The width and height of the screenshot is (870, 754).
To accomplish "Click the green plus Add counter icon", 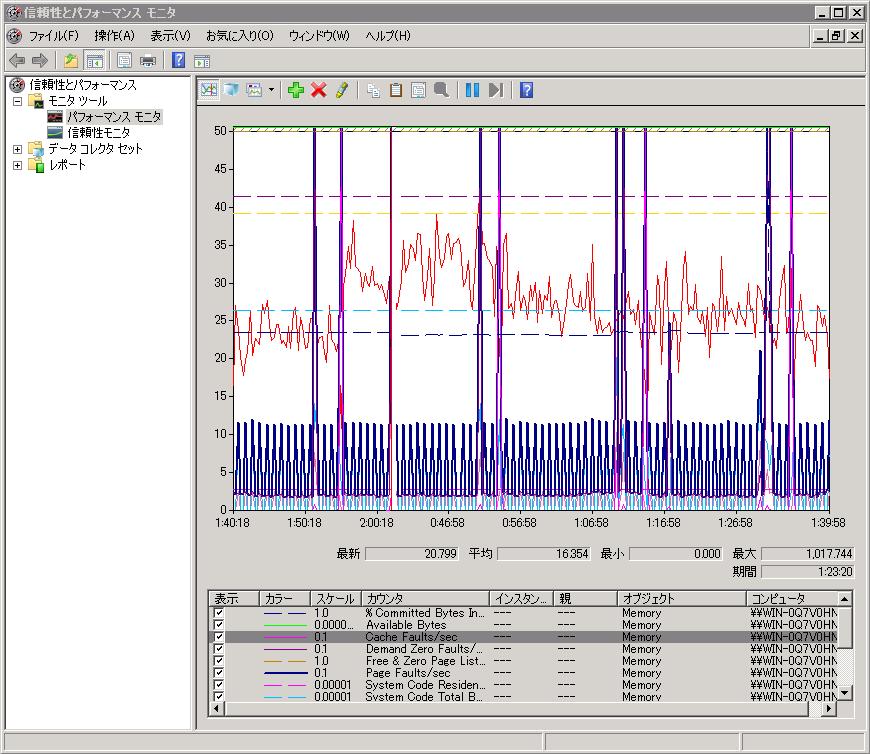I will click(295, 90).
